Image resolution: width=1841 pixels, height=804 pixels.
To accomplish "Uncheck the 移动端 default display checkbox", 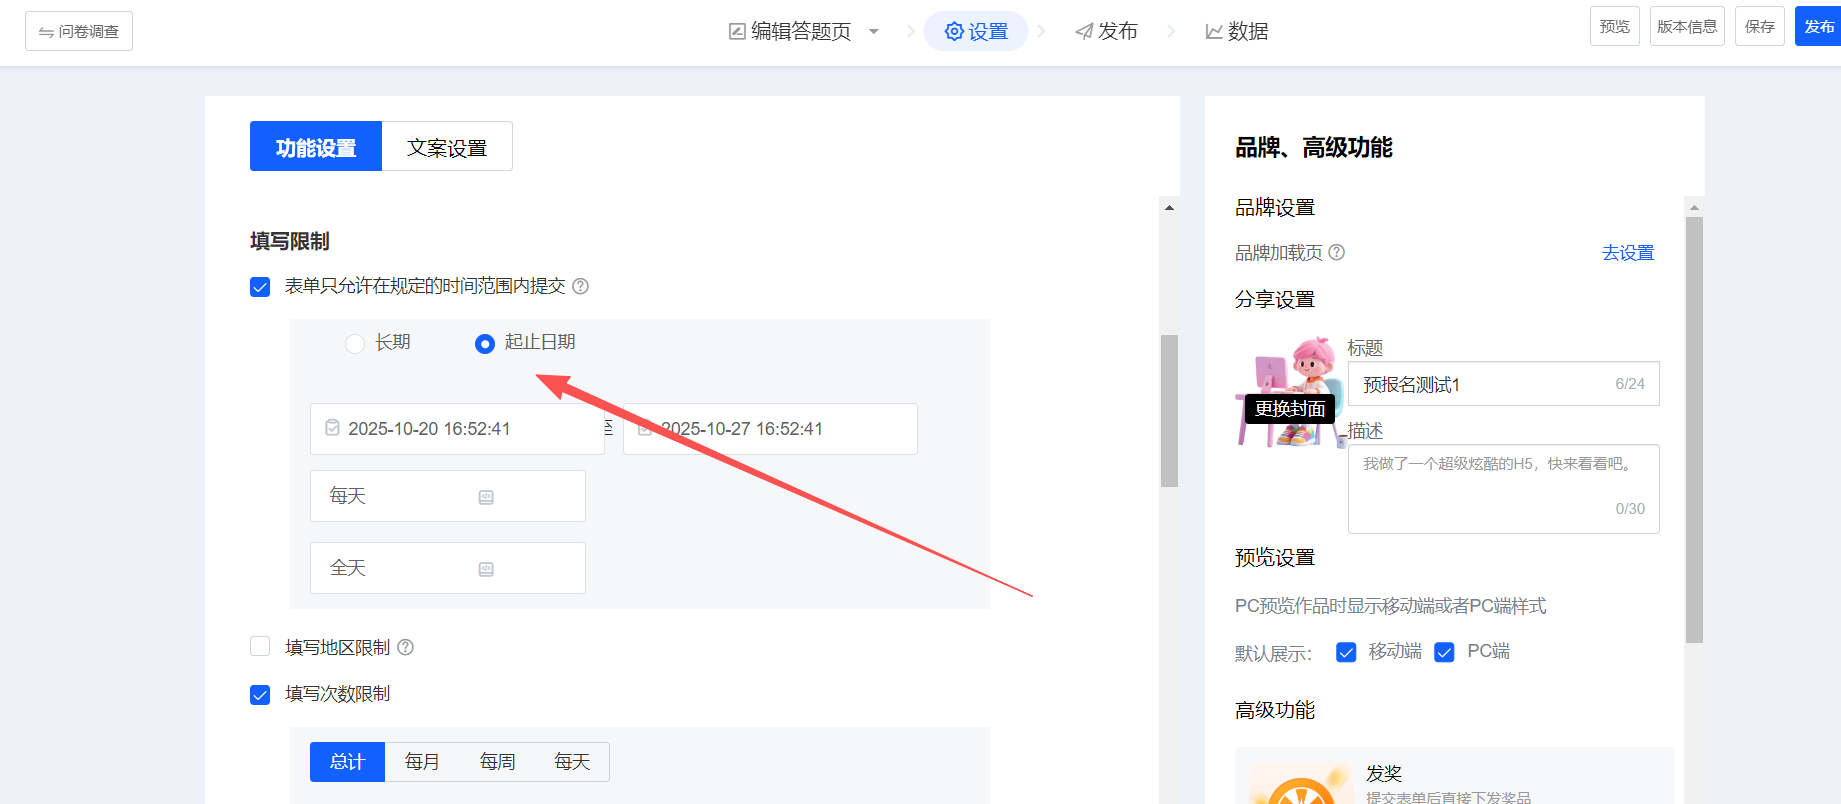I will (1346, 652).
